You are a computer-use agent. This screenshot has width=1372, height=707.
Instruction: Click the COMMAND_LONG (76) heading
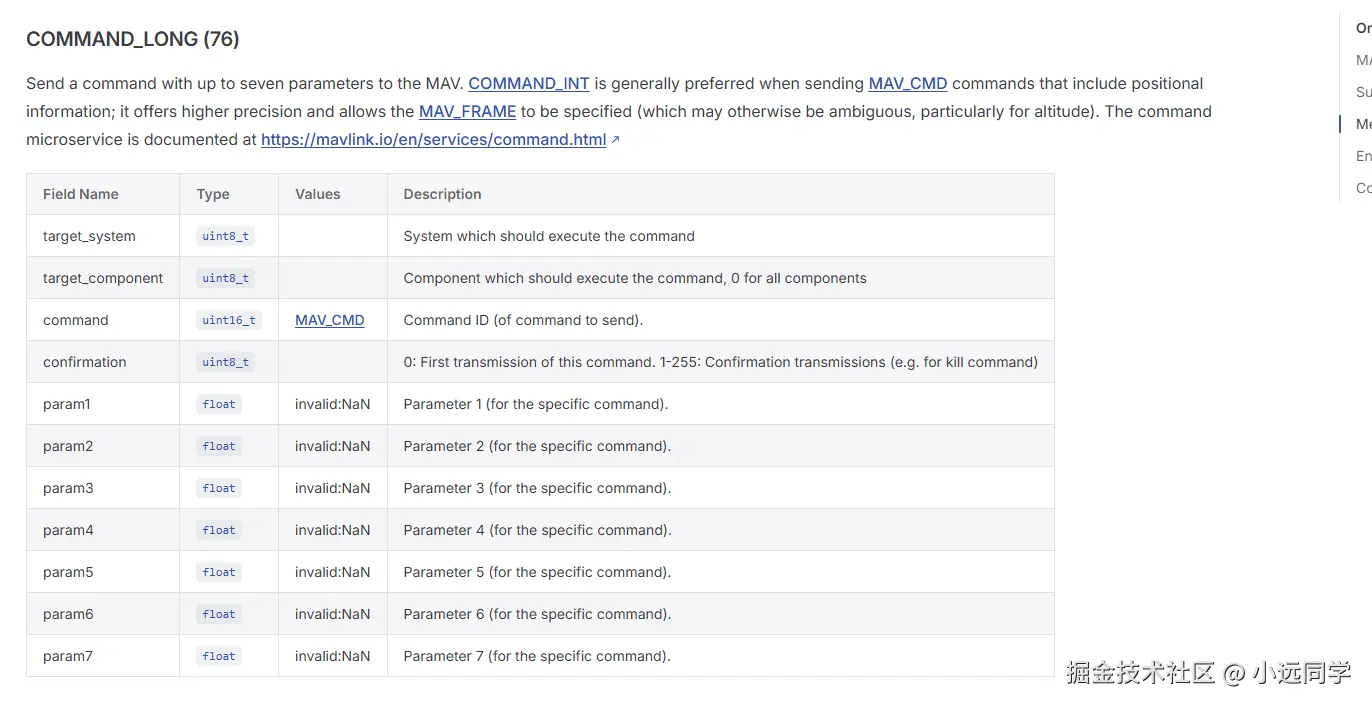point(132,39)
